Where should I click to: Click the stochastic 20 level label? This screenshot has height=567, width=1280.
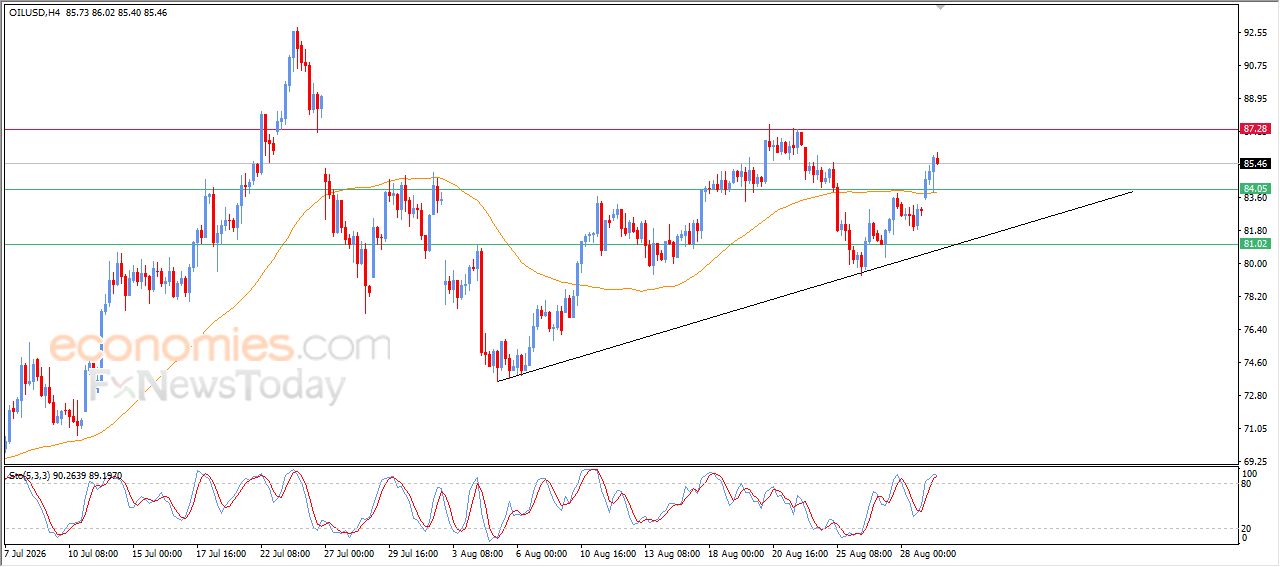click(1246, 527)
